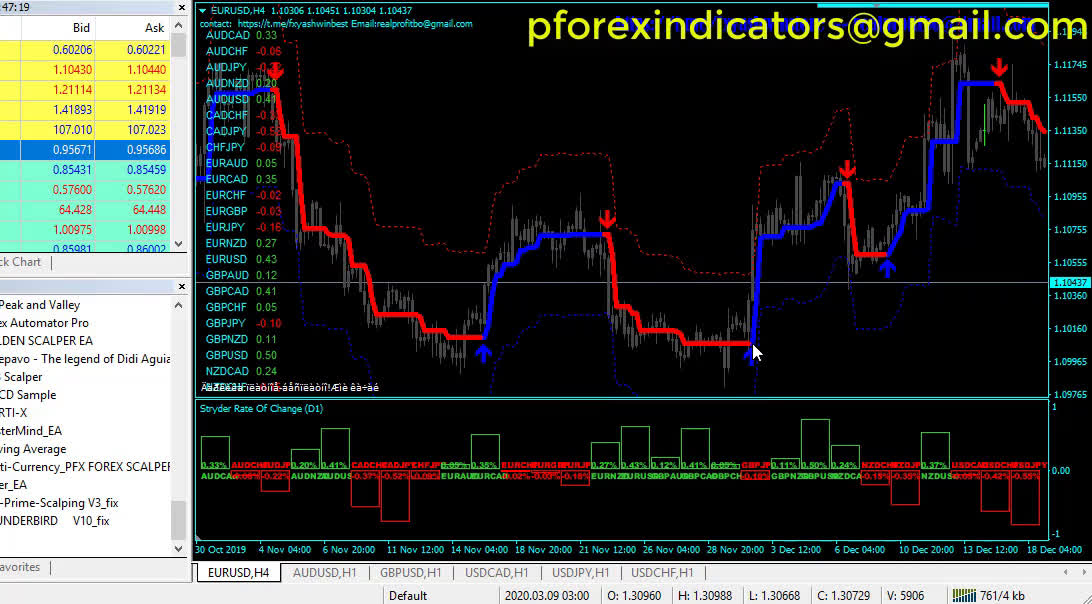Select the highlighted row with bid 0.95671
Image resolution: width=1092 pixels, height=604 pixels.
(85, 149)
